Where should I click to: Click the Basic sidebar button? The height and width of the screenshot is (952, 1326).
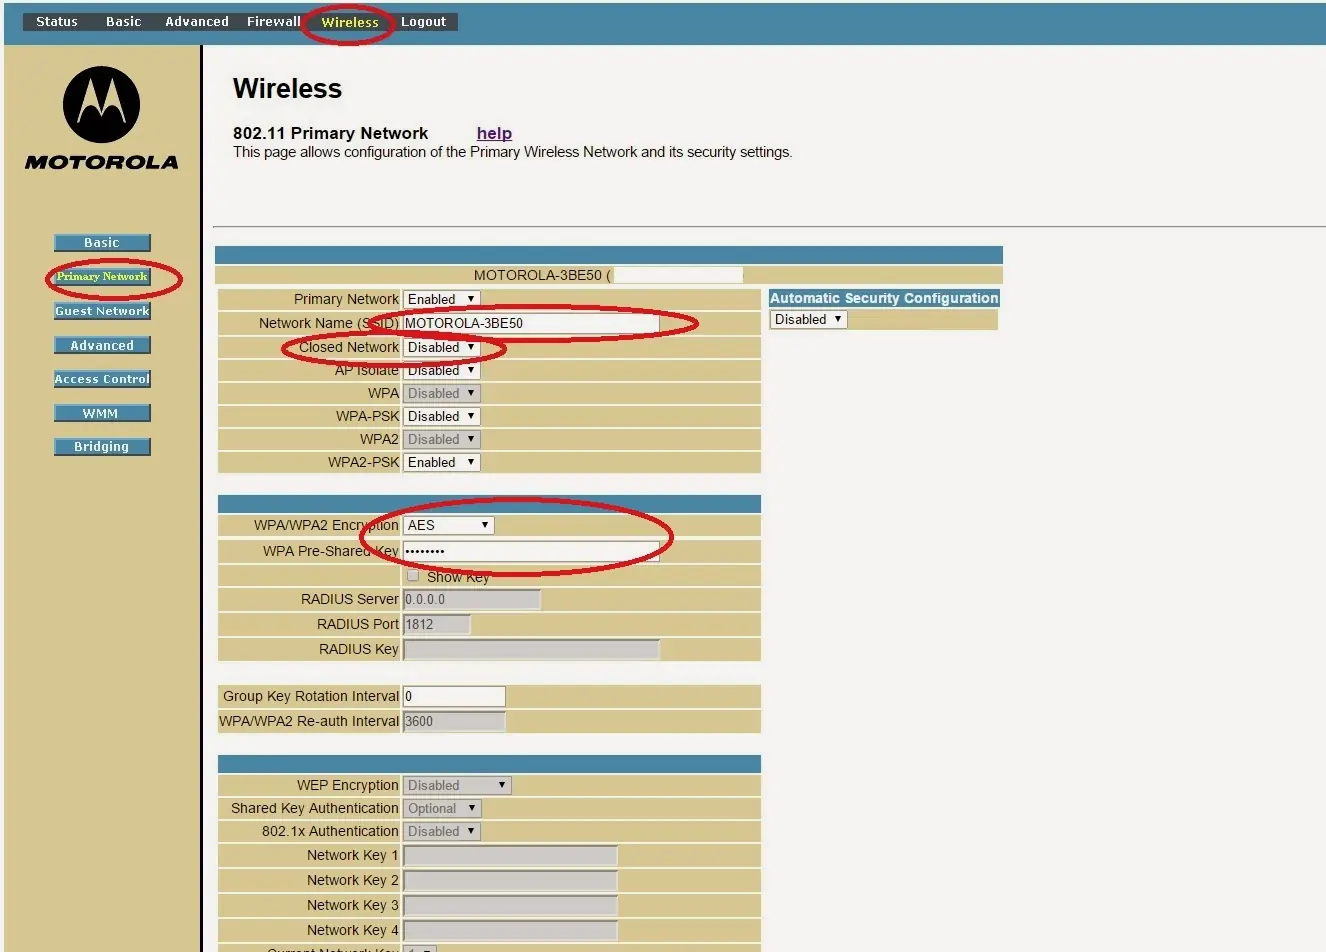coord(102,242)
